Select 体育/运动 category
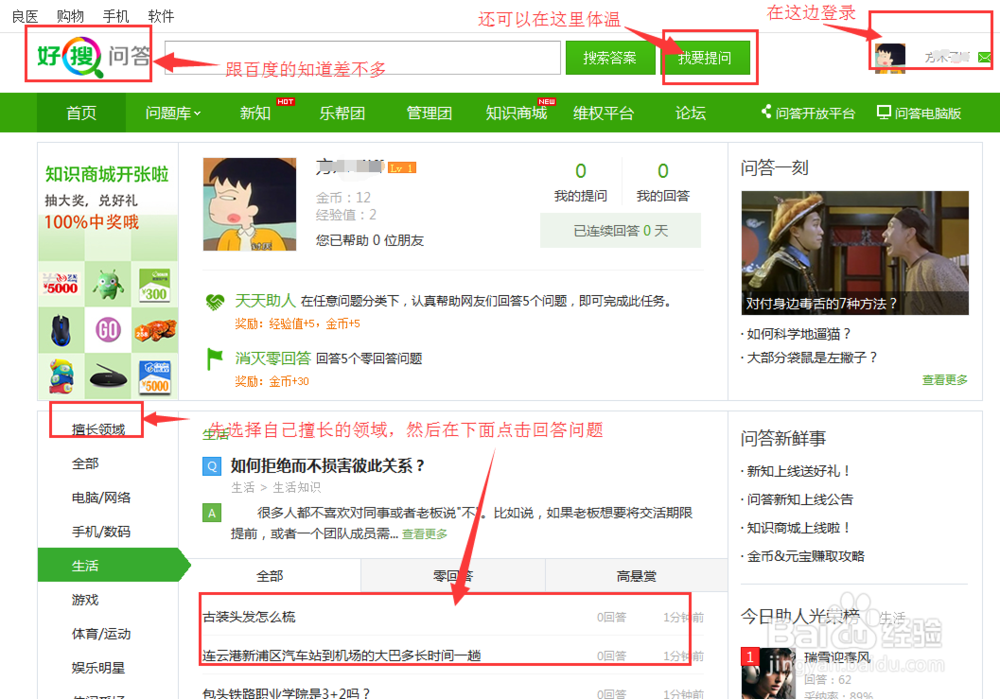 pos(101,633)
